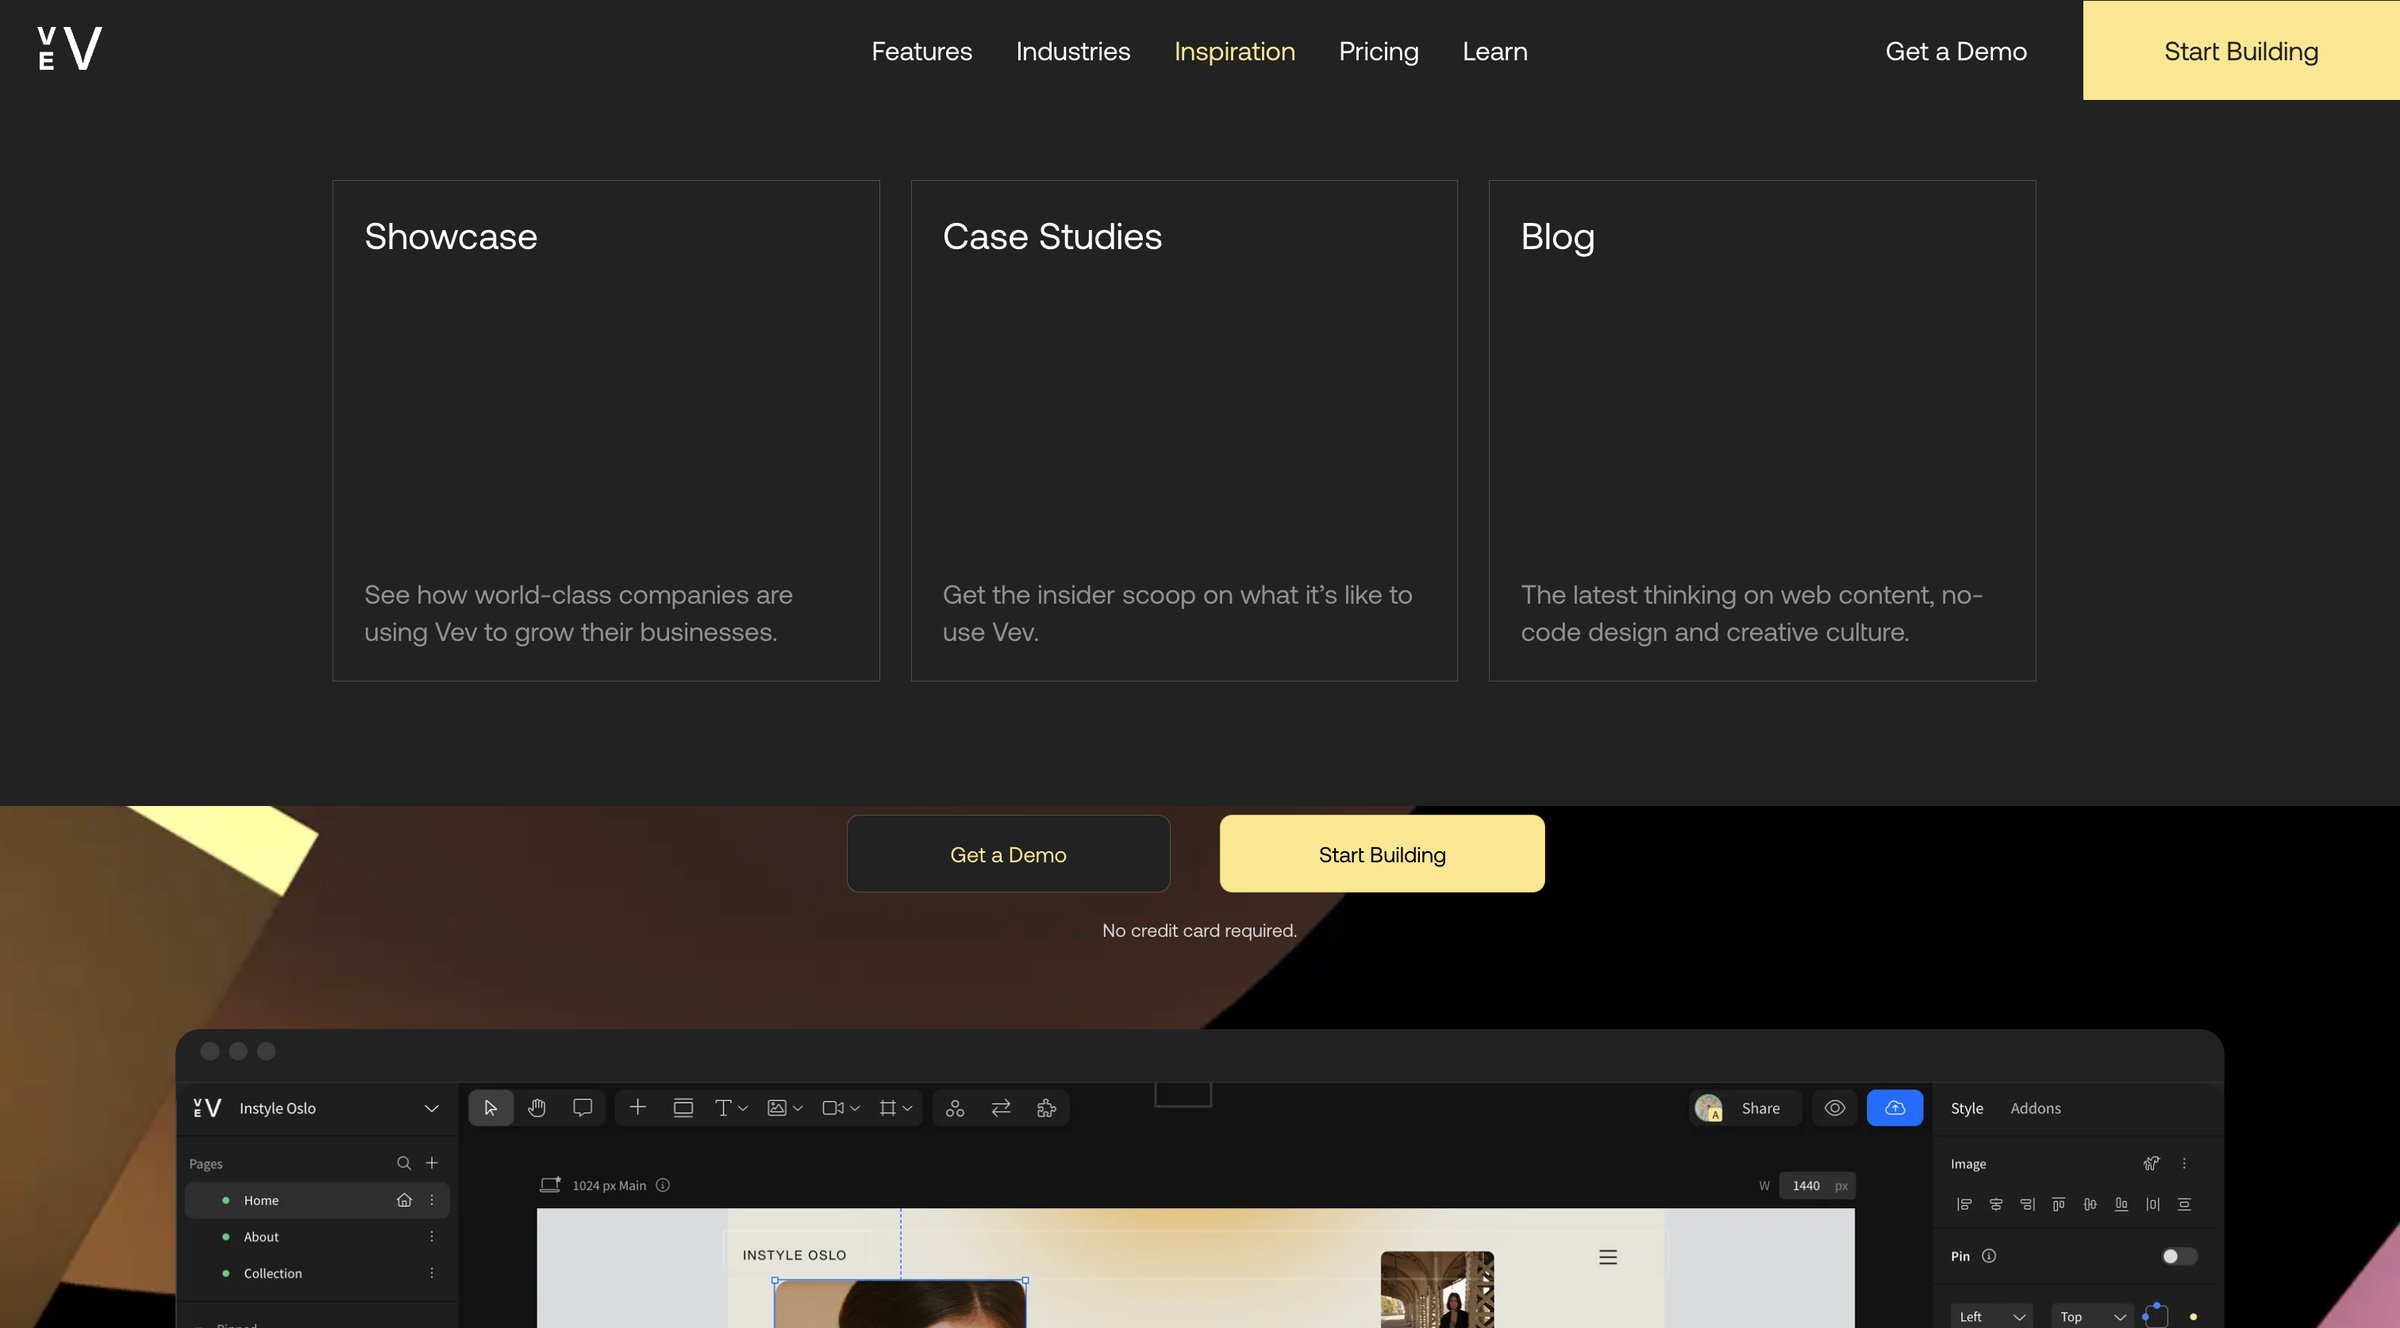
Task: Click the align horizontal center icon
Action: pyautogui.click(x=1995, y=1204)
